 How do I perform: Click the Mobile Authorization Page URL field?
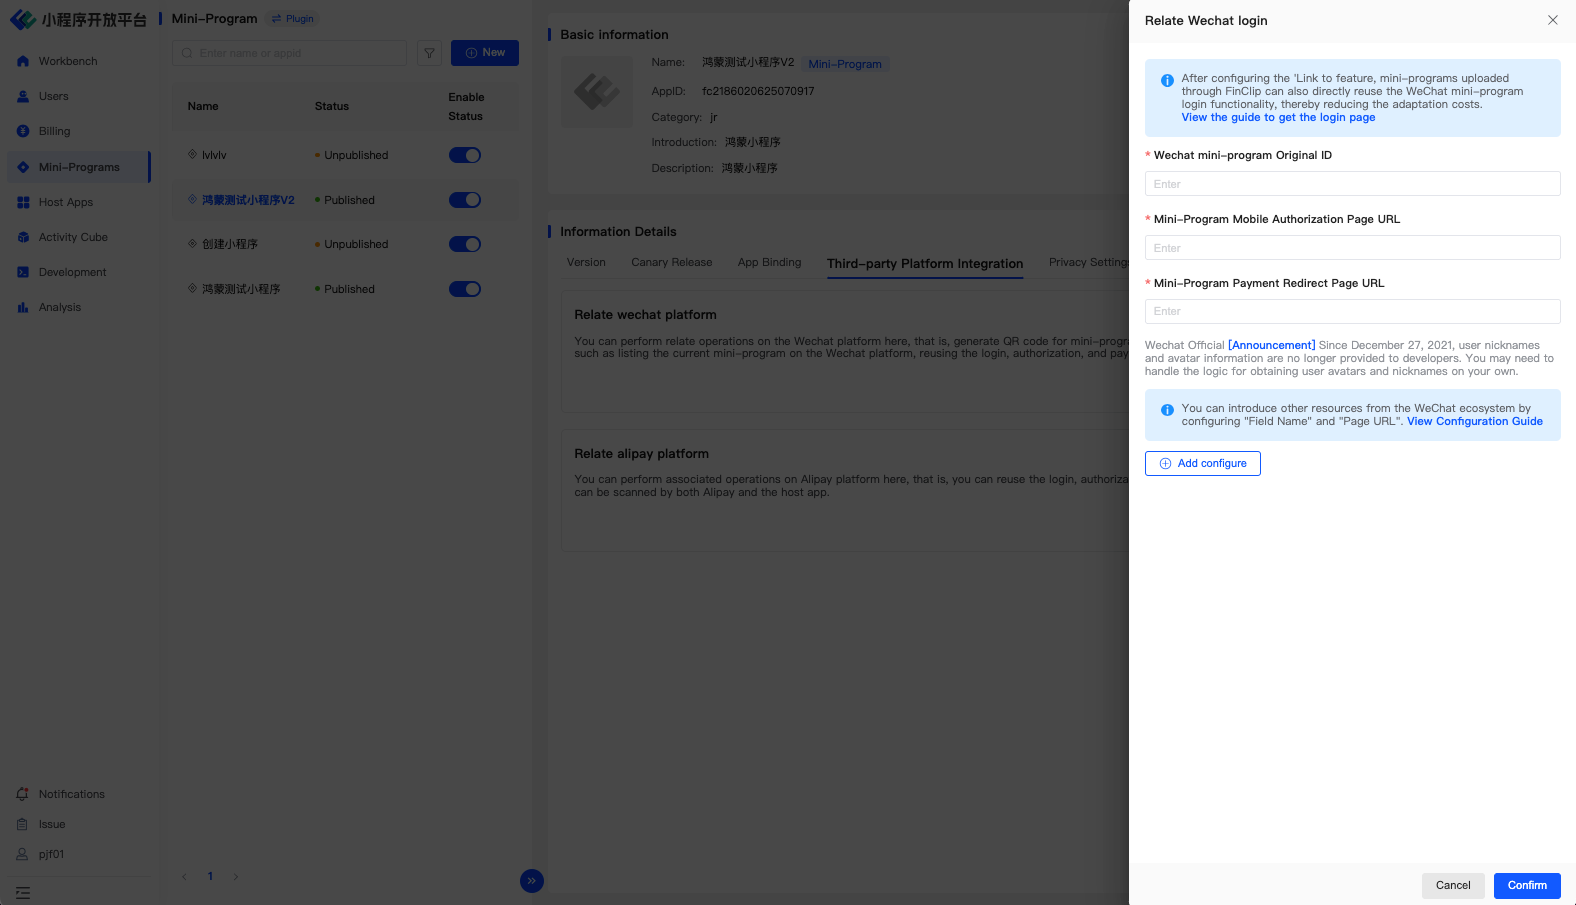coord(1352,248)
